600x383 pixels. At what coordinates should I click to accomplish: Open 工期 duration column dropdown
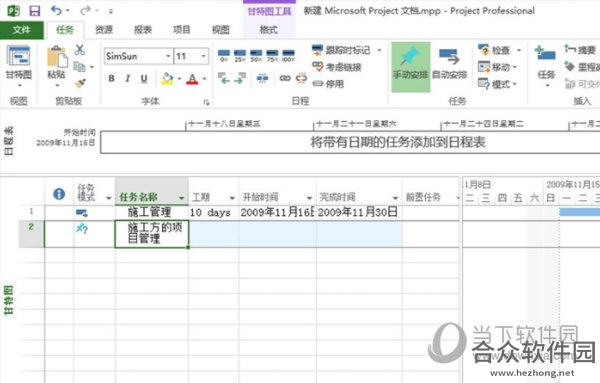[x=232, y=198]
